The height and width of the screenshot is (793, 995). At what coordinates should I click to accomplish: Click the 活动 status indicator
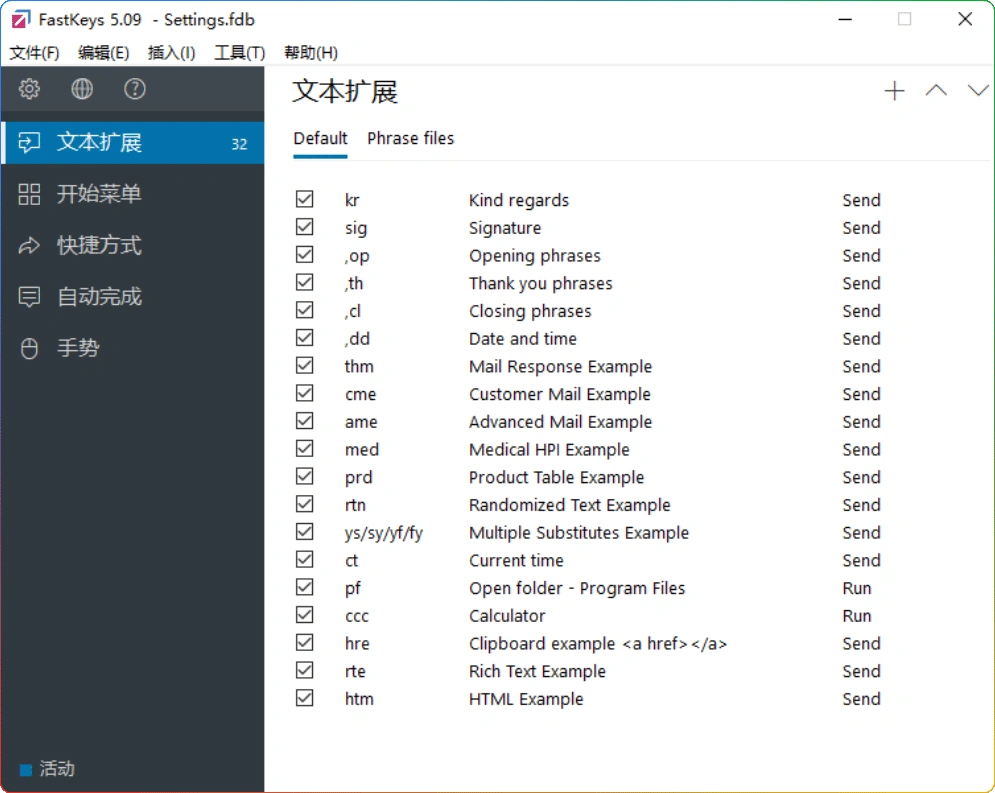click(x=48, y=768)
